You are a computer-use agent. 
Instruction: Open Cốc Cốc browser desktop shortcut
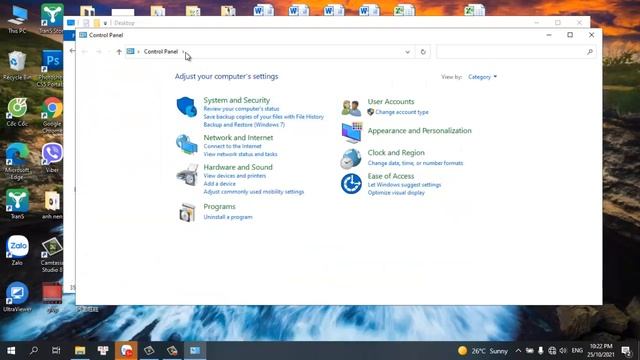click(17, 112)
